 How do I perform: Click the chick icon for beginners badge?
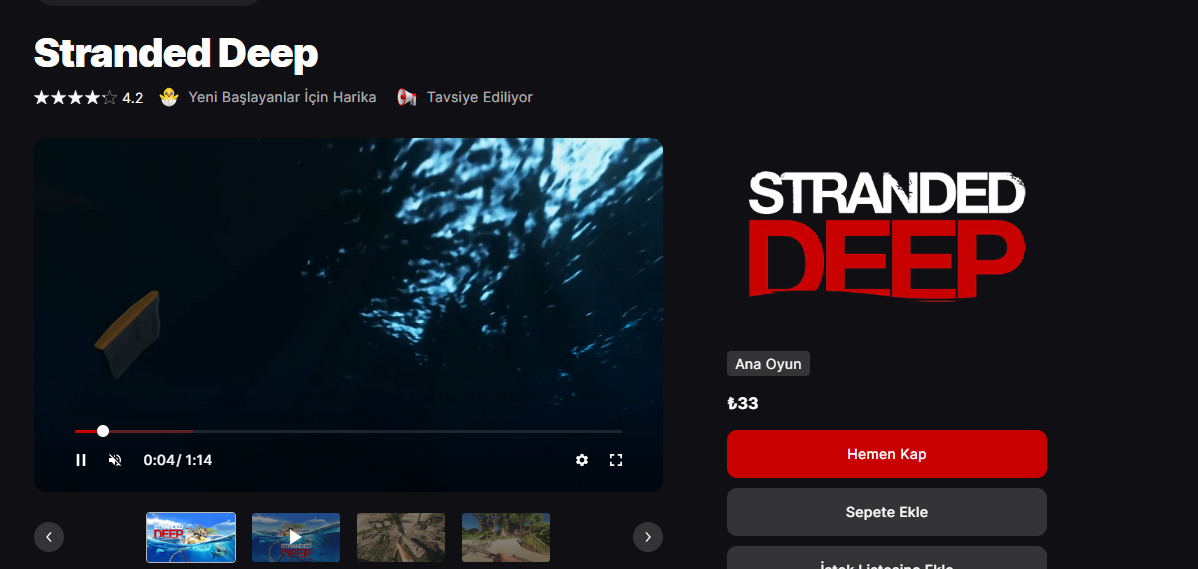[x=169, y=97]
